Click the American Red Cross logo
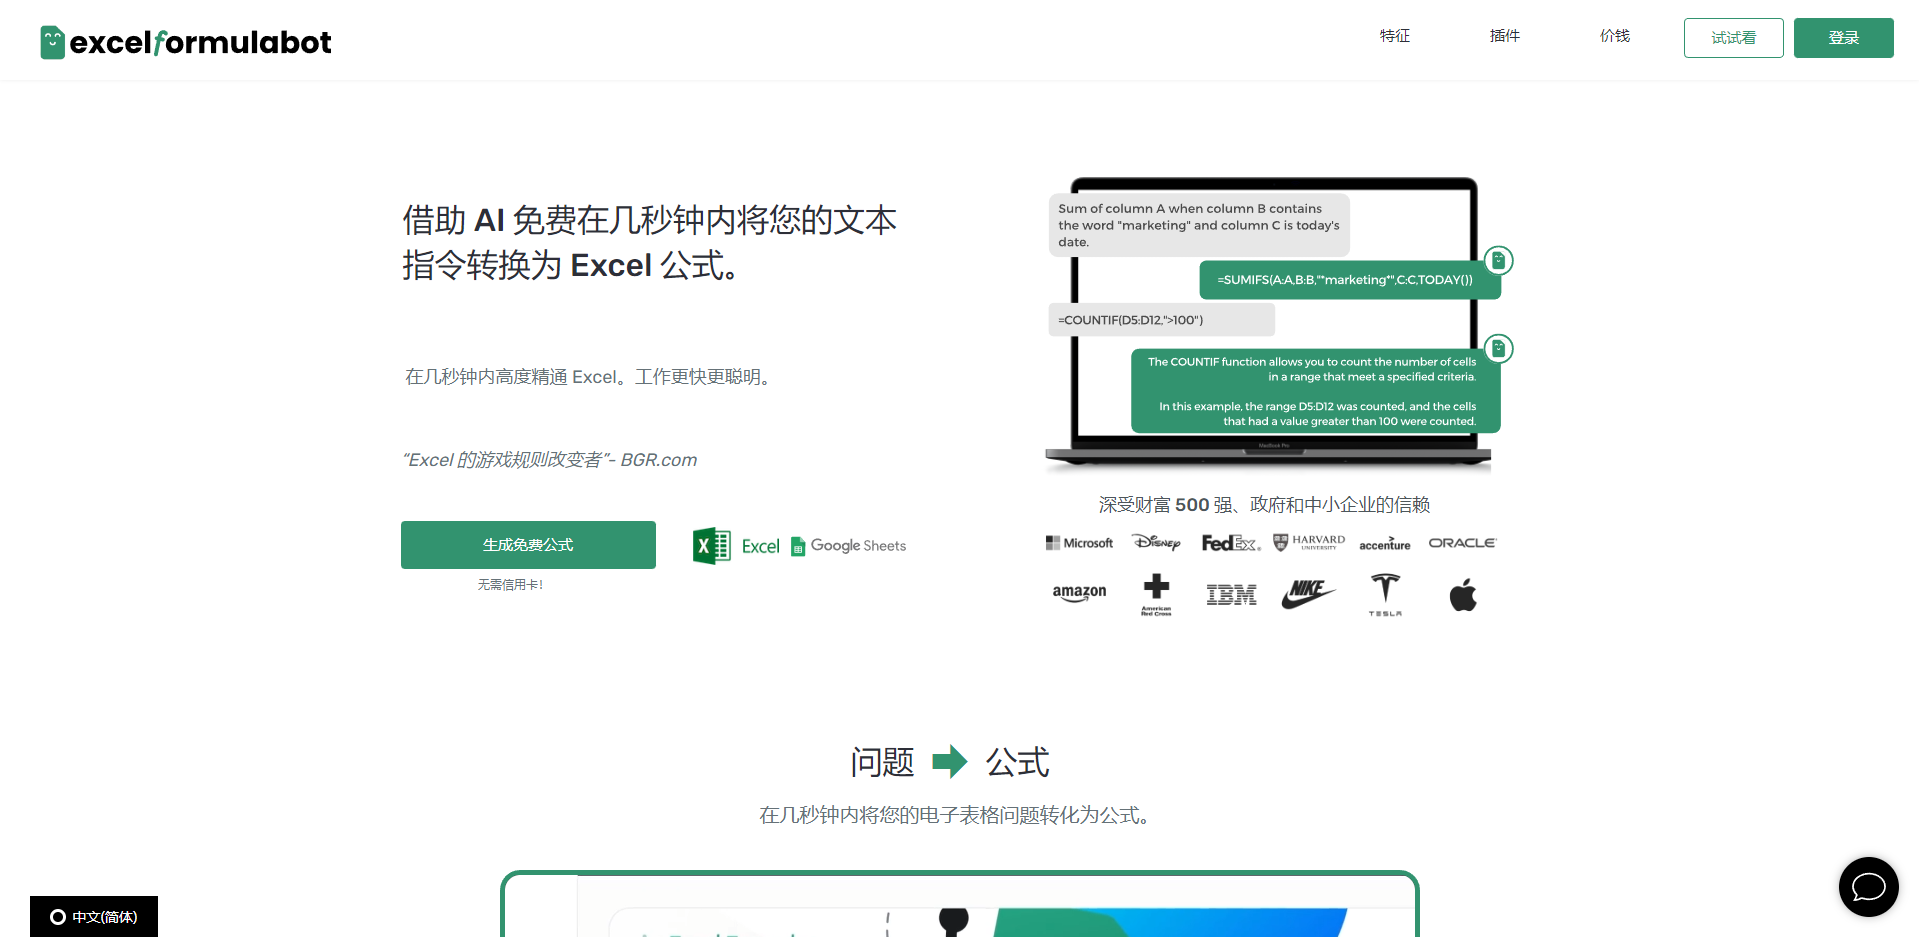 tap(1156, 594)
